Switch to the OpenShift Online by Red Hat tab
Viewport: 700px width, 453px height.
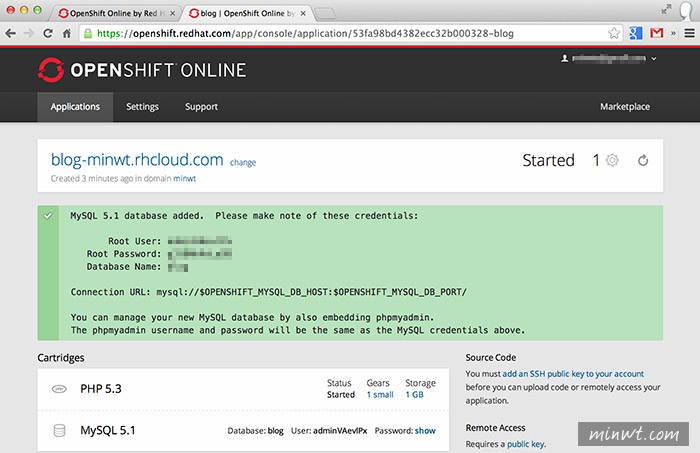116,13
